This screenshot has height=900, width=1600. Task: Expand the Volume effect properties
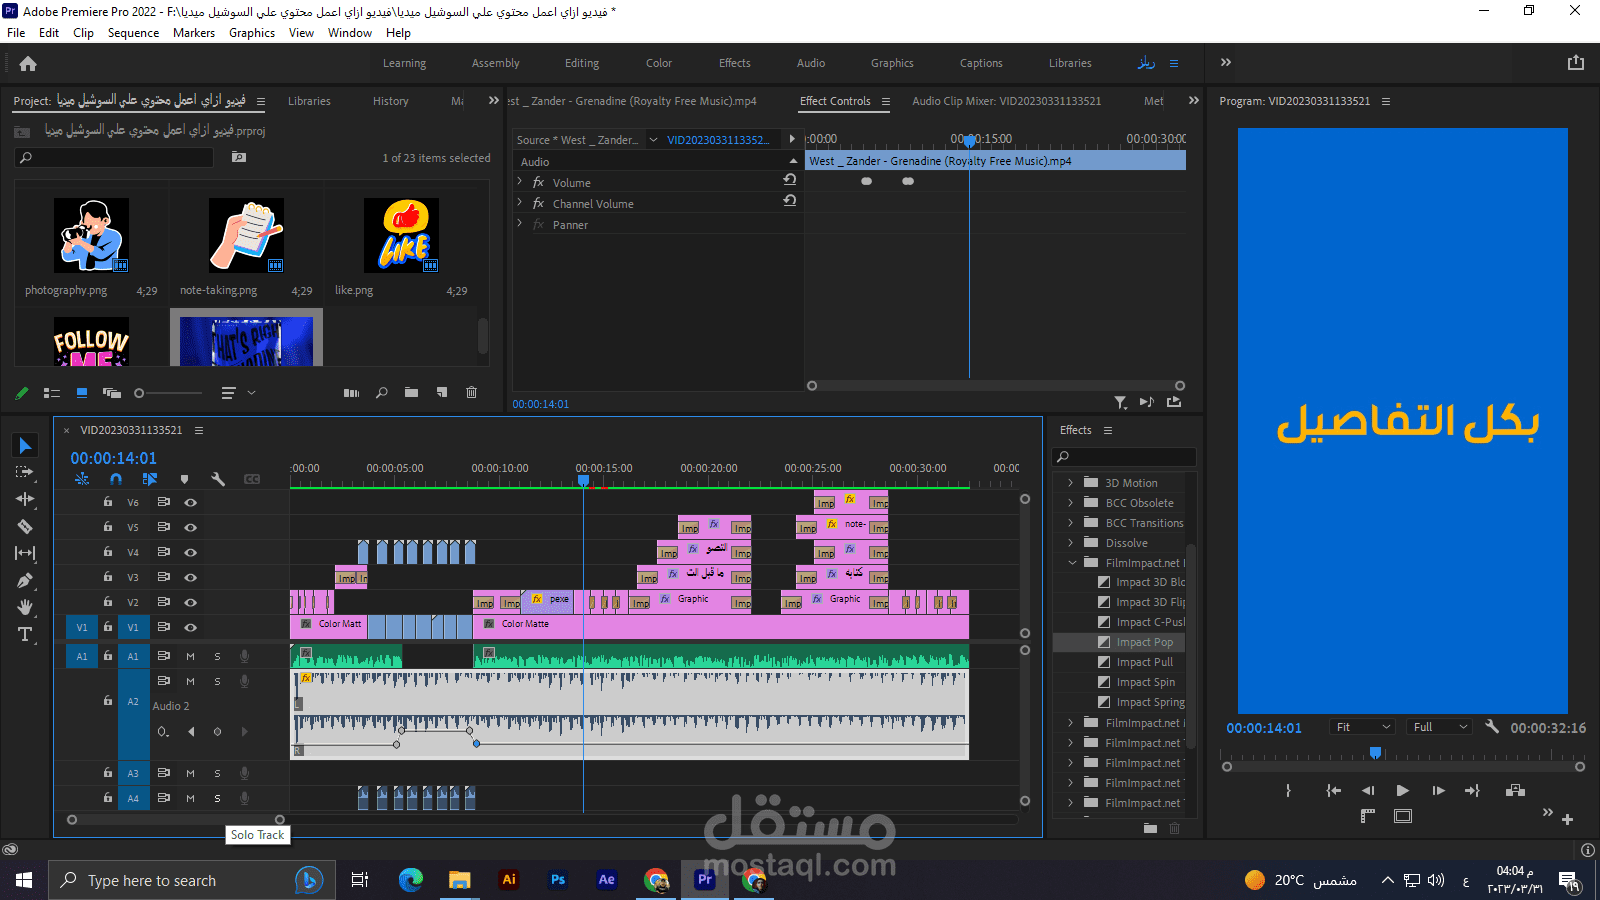(x=520, y=182)
